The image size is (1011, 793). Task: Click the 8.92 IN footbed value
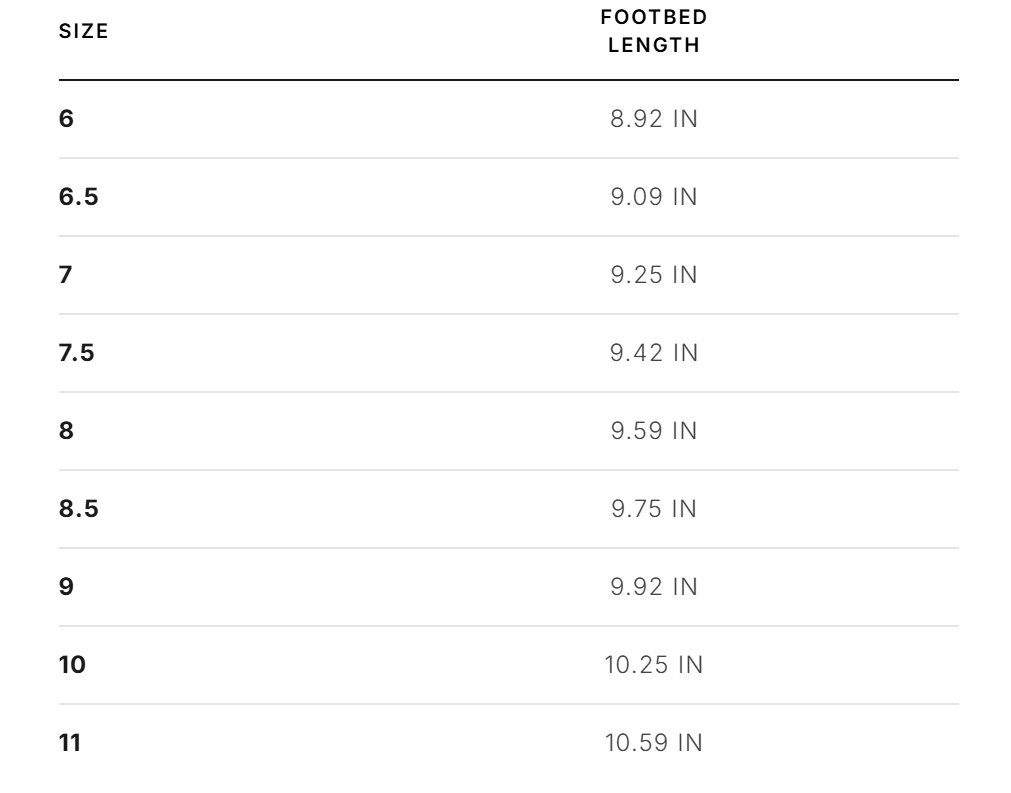click(654, 119)
